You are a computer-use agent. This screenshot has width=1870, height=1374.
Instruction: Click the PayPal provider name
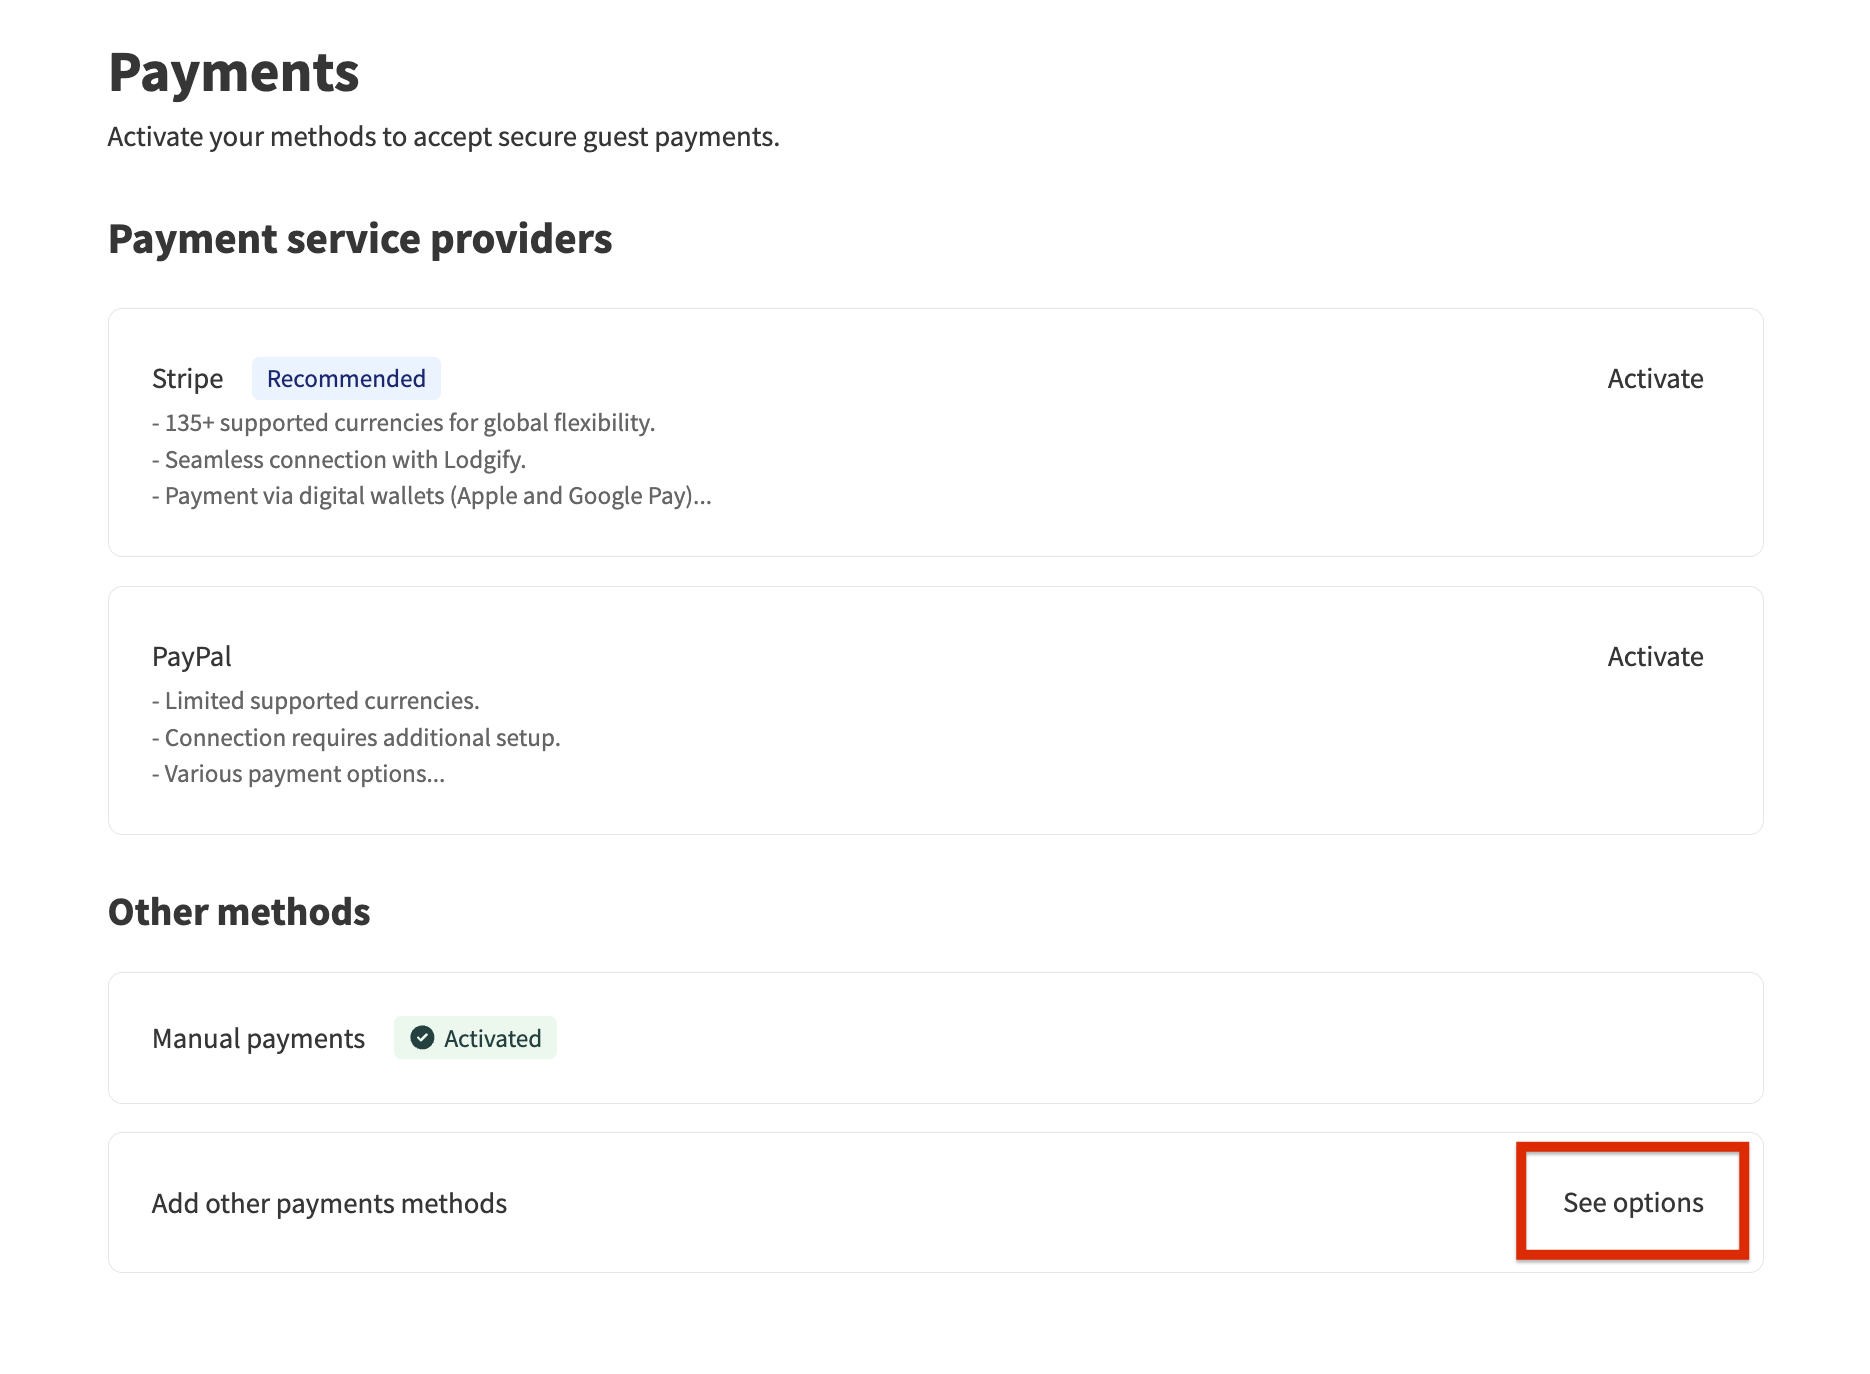click(191, 657)
